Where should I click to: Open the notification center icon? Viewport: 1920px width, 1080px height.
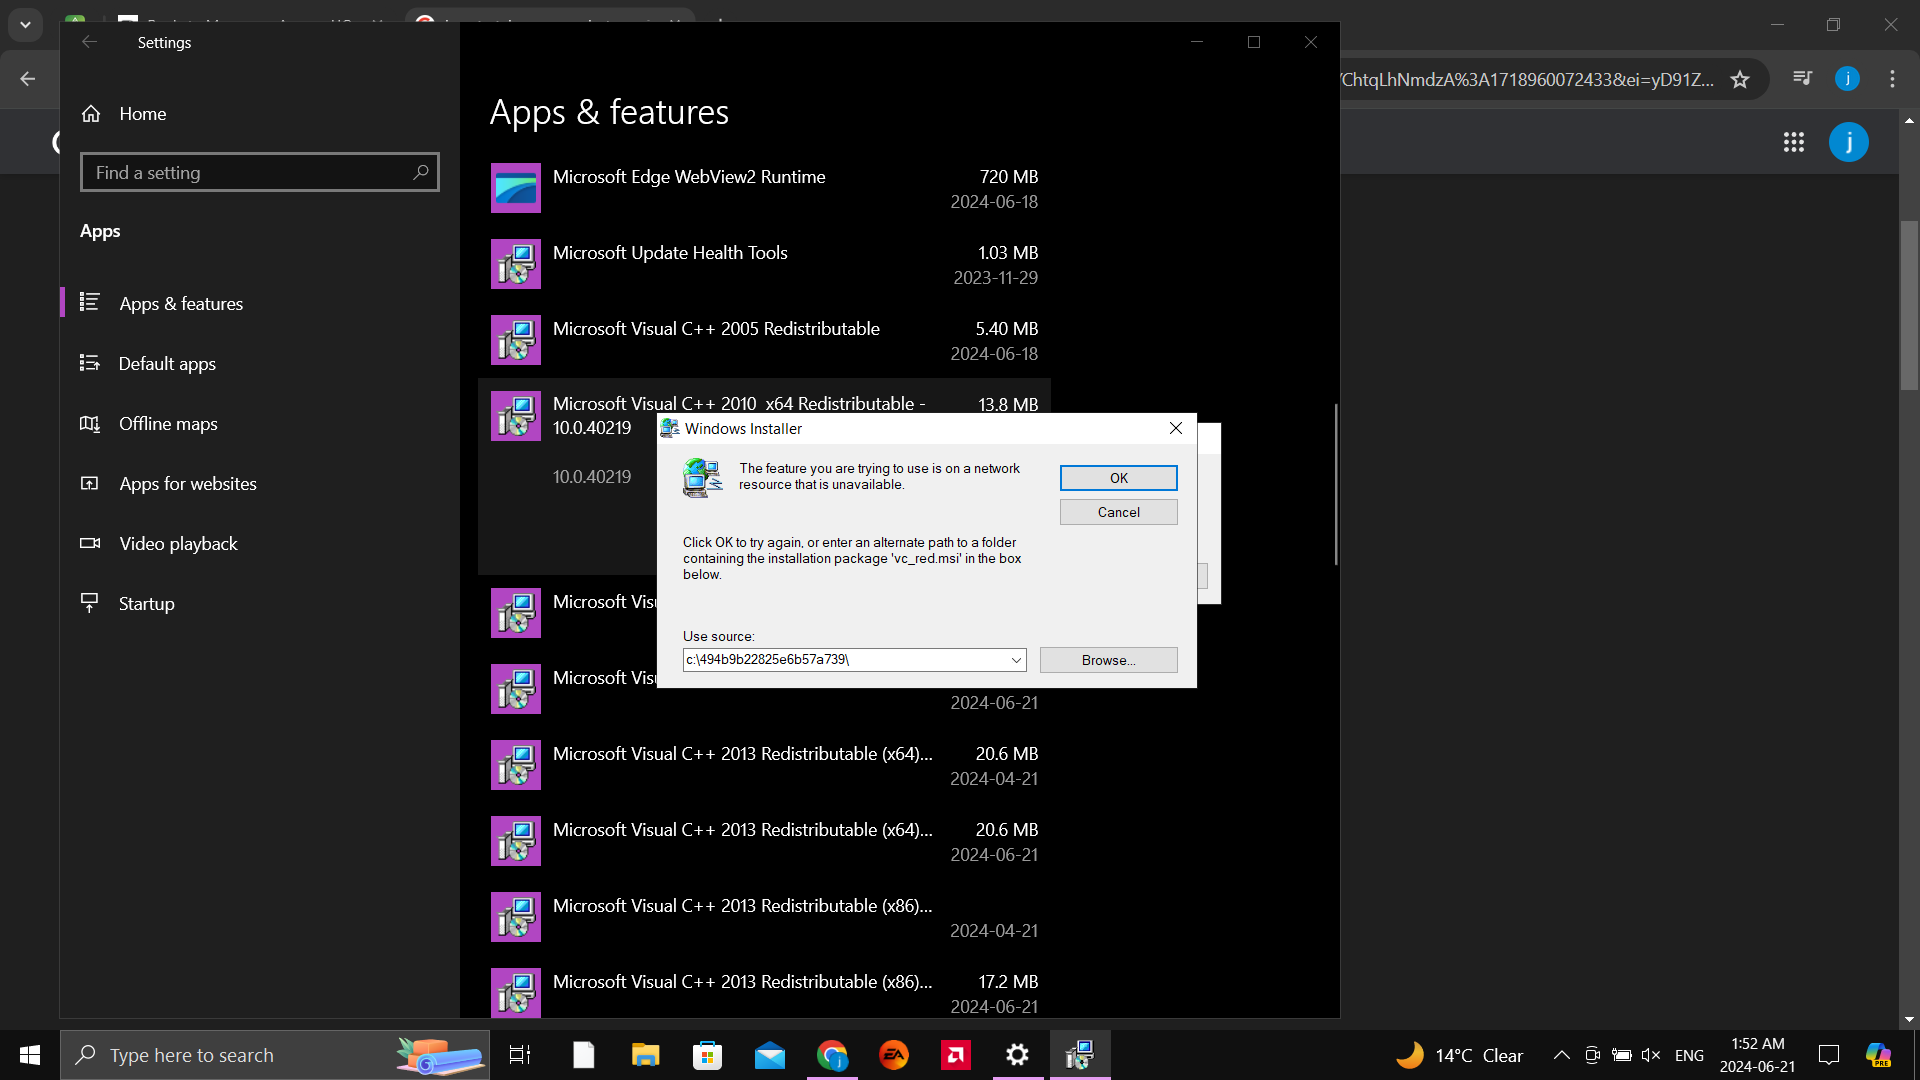tap(1829, 1055)
